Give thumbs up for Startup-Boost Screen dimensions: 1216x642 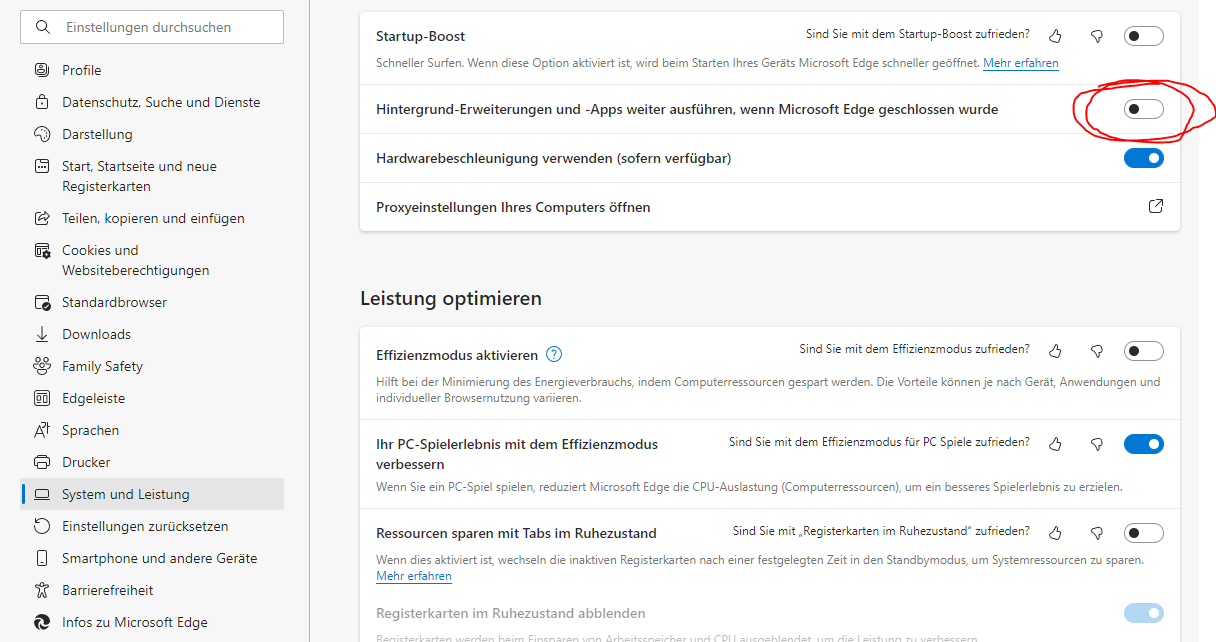pyautogui.click(x=1056, y=36)
